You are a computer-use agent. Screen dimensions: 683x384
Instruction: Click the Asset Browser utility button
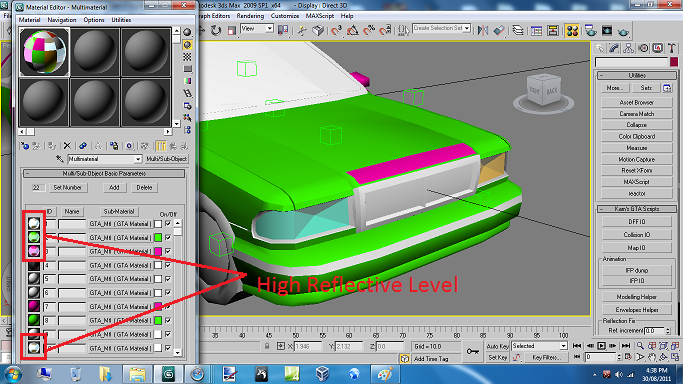[x=636, y=102]
